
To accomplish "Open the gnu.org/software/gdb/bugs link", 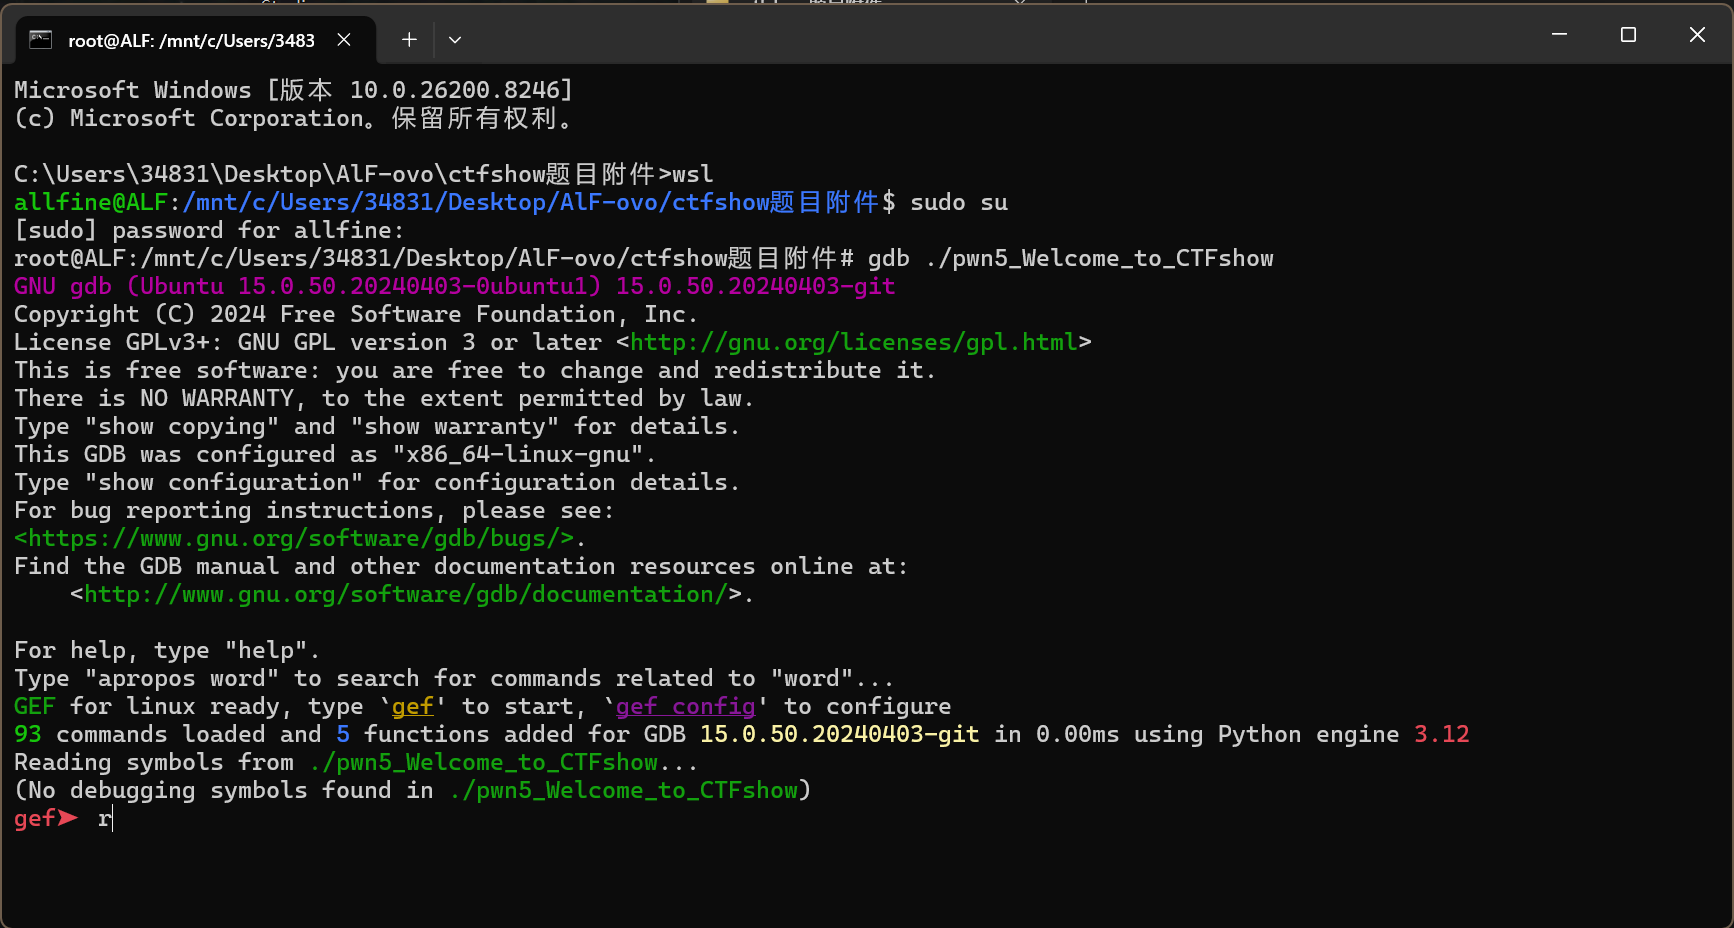I will pos(294,538).
